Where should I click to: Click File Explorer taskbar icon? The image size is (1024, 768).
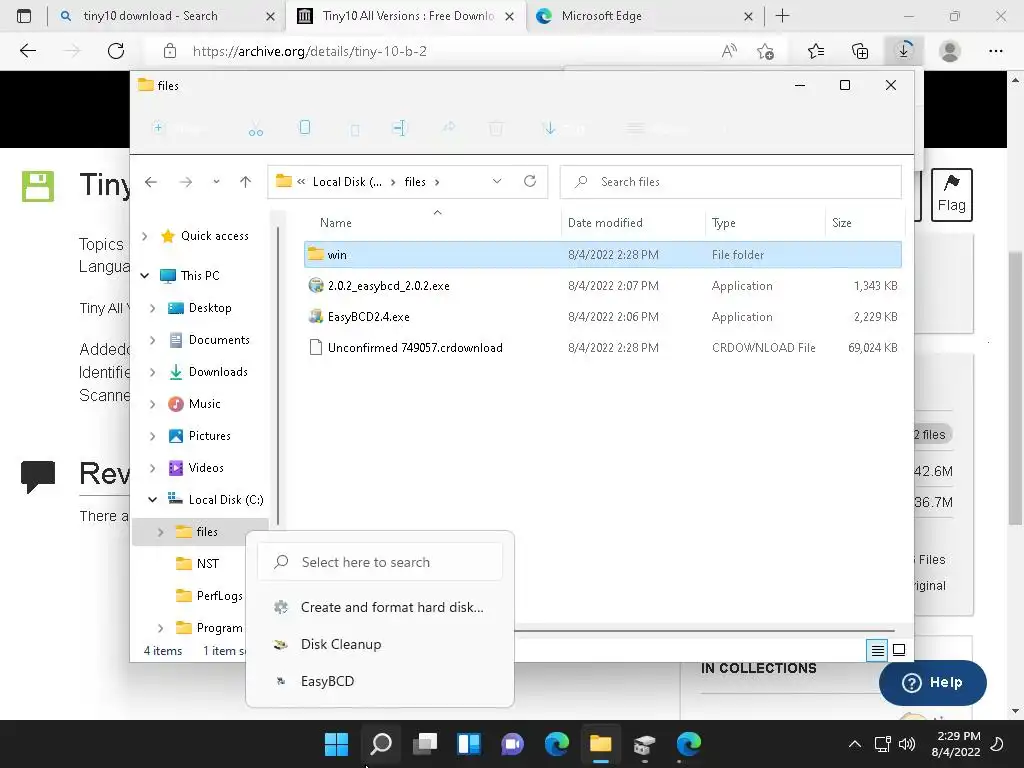(x=600, y=744)
